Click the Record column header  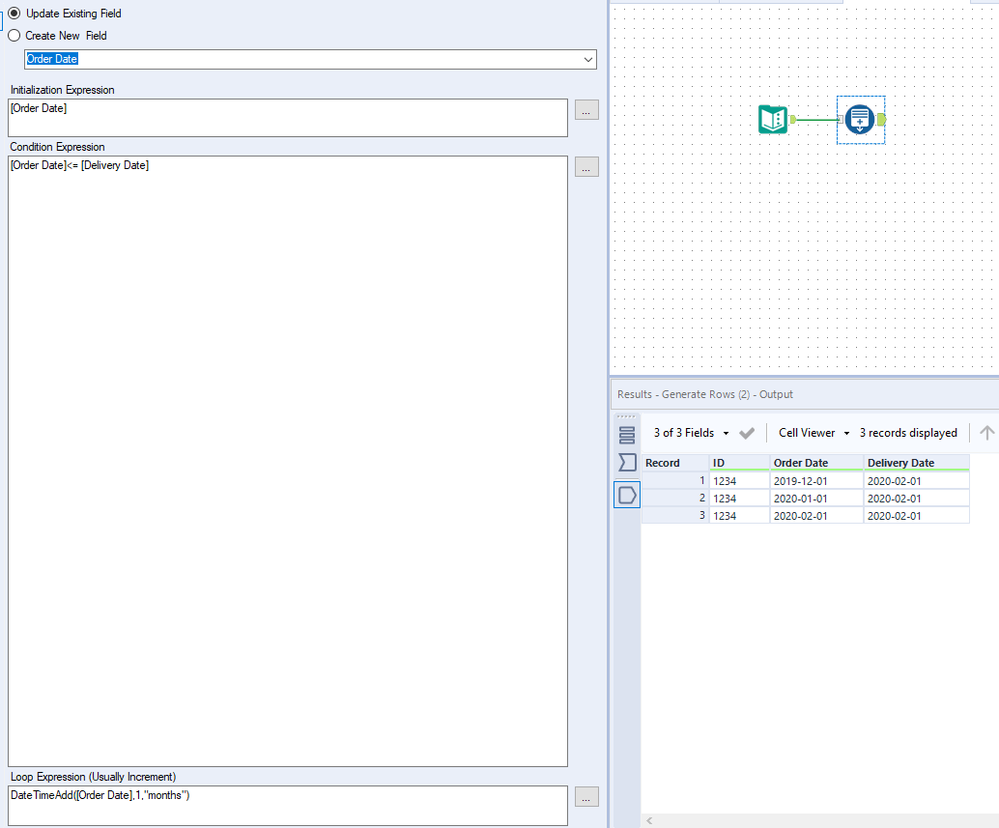coord(675,463)
